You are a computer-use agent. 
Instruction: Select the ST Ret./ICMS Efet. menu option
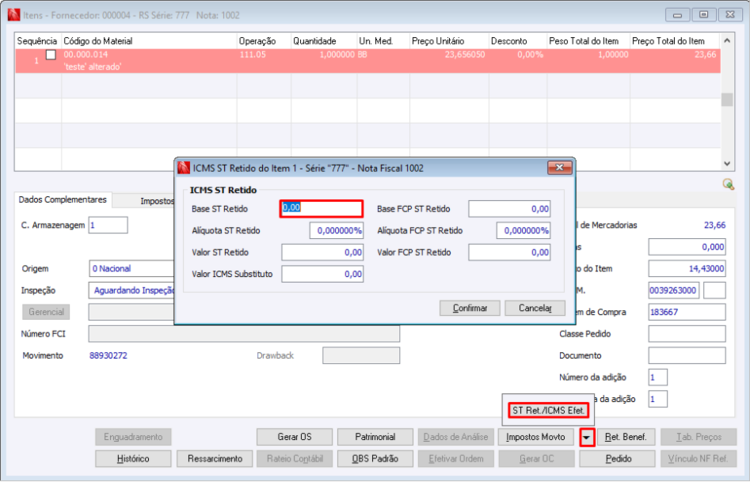pyautogui.click(x=549, y=410)
